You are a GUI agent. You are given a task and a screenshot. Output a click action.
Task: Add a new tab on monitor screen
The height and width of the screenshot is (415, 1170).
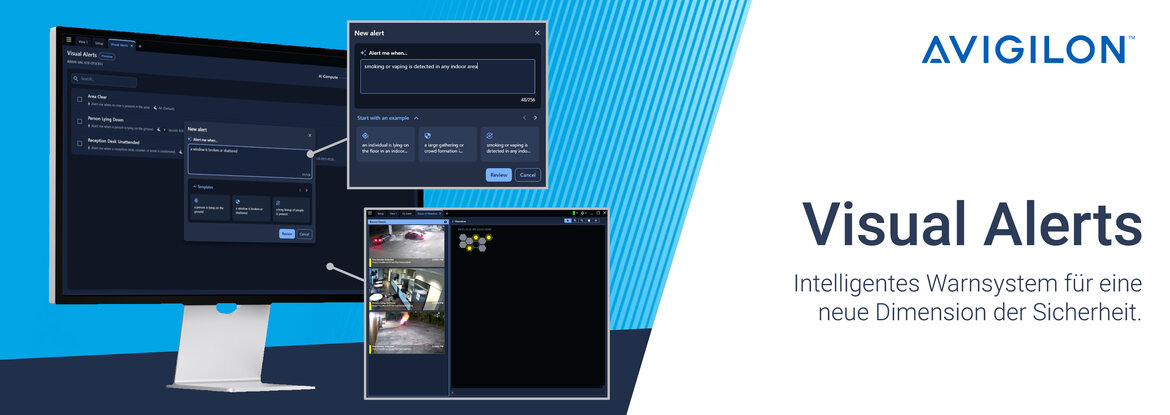click(140, 46)
